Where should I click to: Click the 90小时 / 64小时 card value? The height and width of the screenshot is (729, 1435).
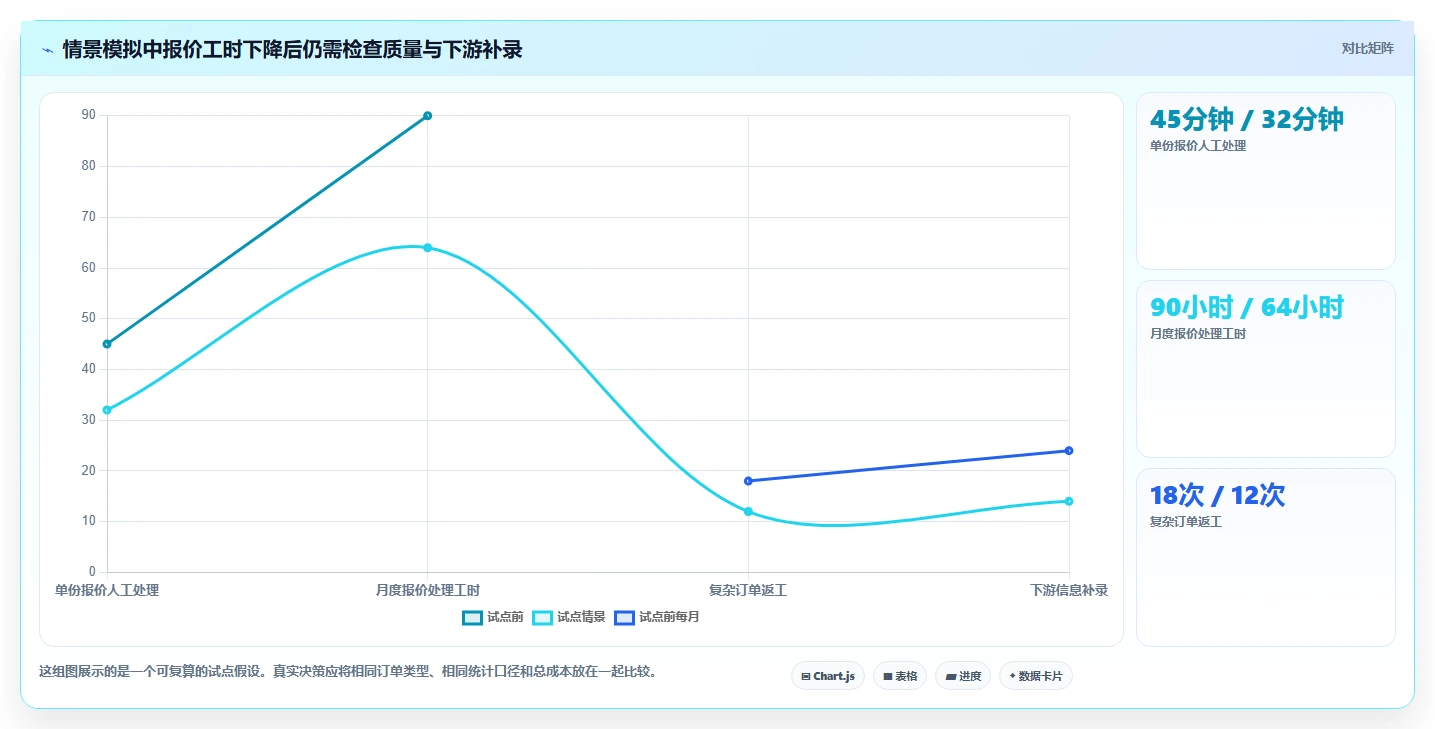pos(1247,307)
